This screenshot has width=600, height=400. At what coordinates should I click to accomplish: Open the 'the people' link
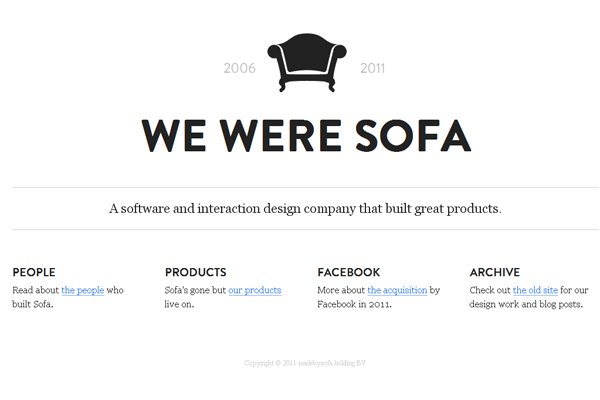coord(83,290)
